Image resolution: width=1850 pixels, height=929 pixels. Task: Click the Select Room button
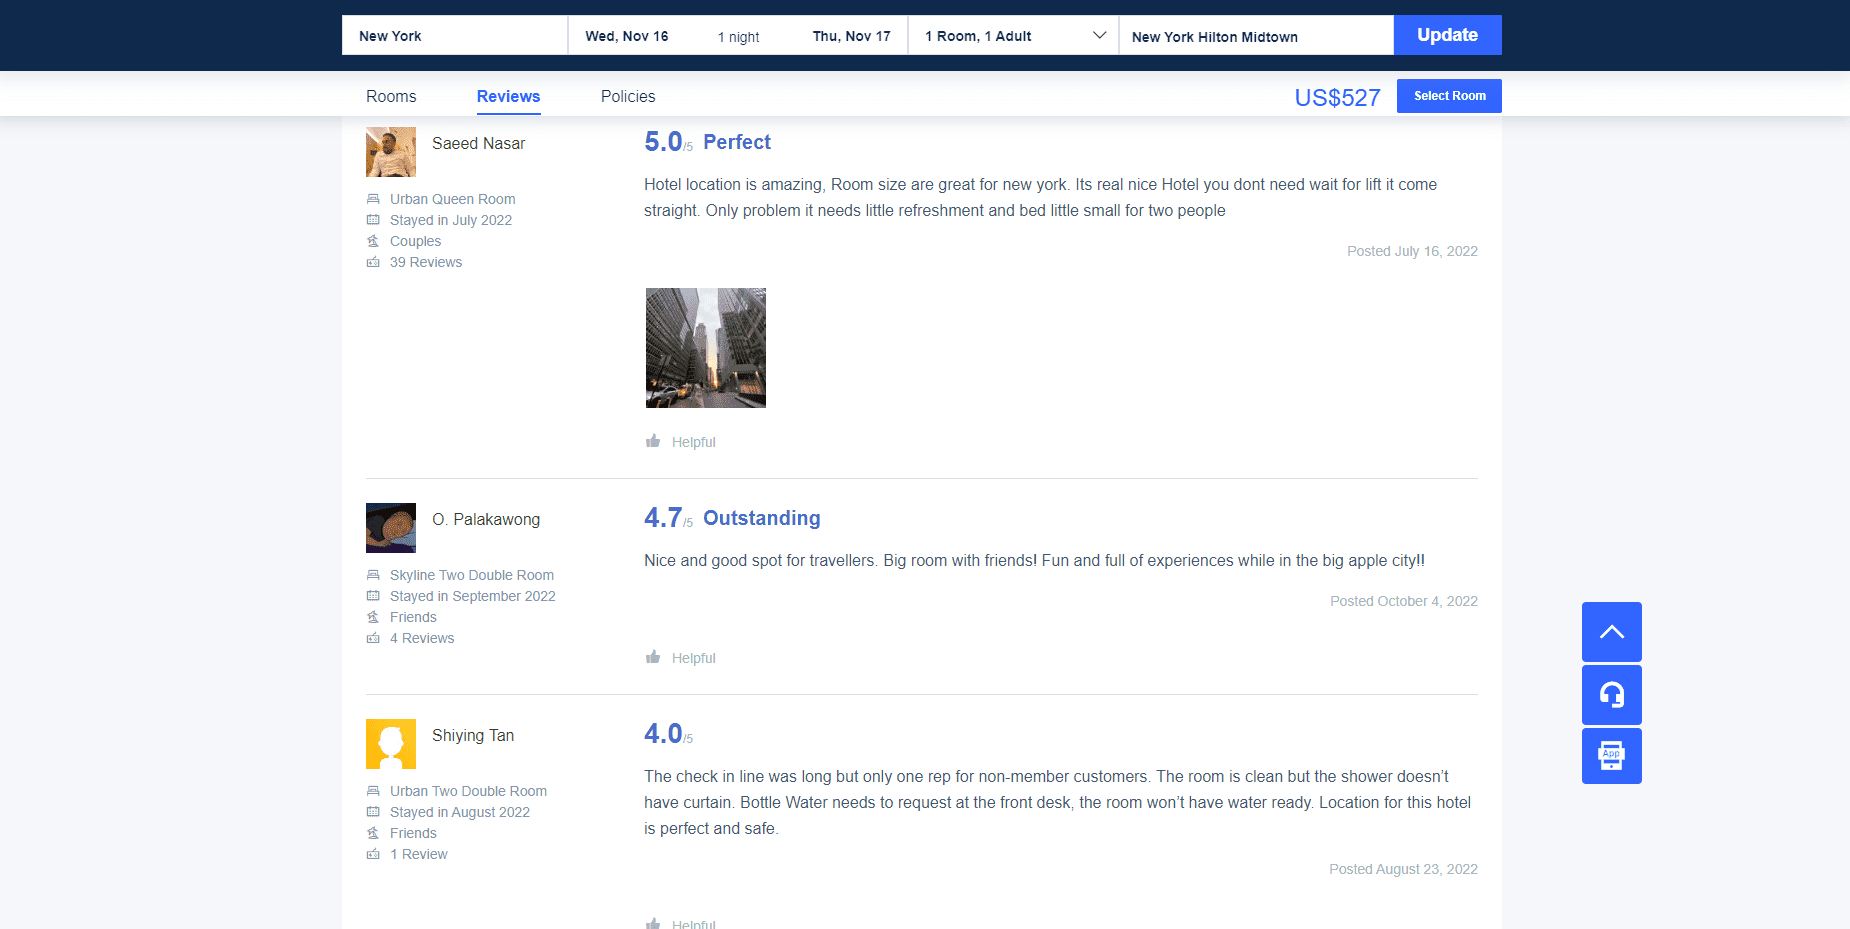coord(1448,95)
